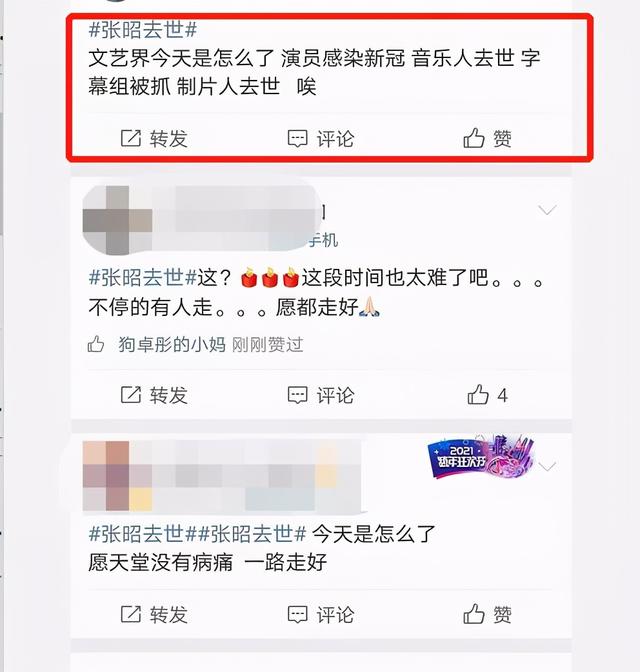
Task: Expand options chevron on second post
Action: pos(547,210)
